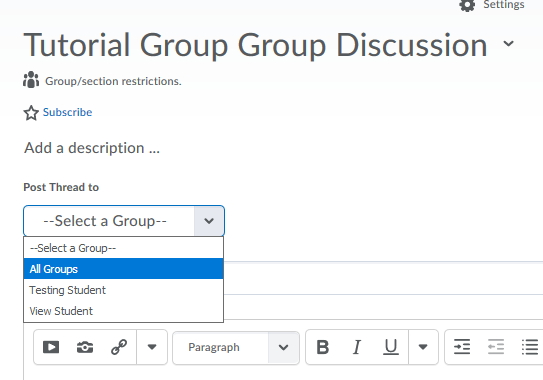Image resolution: width=543 pixels, height=380 pixels.
Task: Open the Select a Group combo box
Action: [124, 221]
